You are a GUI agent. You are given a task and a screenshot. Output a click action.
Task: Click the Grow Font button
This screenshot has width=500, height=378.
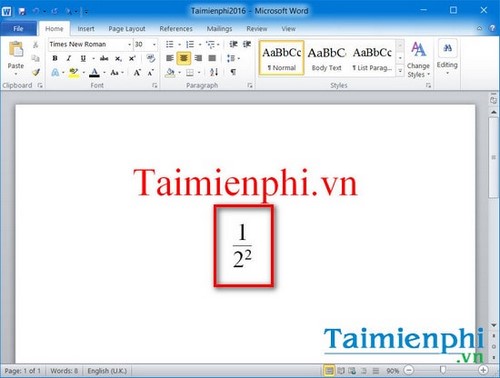(137, 72)
